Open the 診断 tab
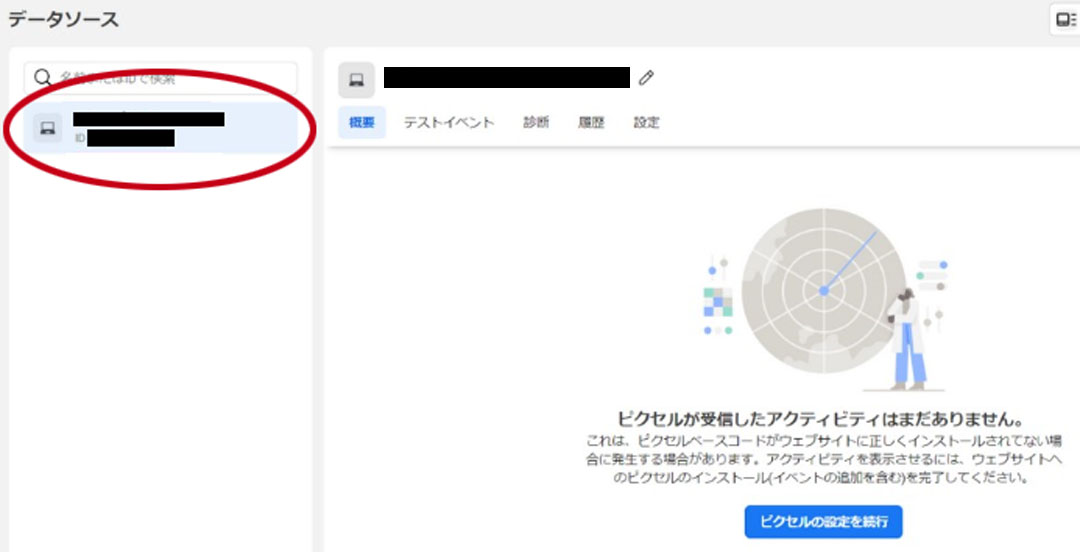 (535, 123)
